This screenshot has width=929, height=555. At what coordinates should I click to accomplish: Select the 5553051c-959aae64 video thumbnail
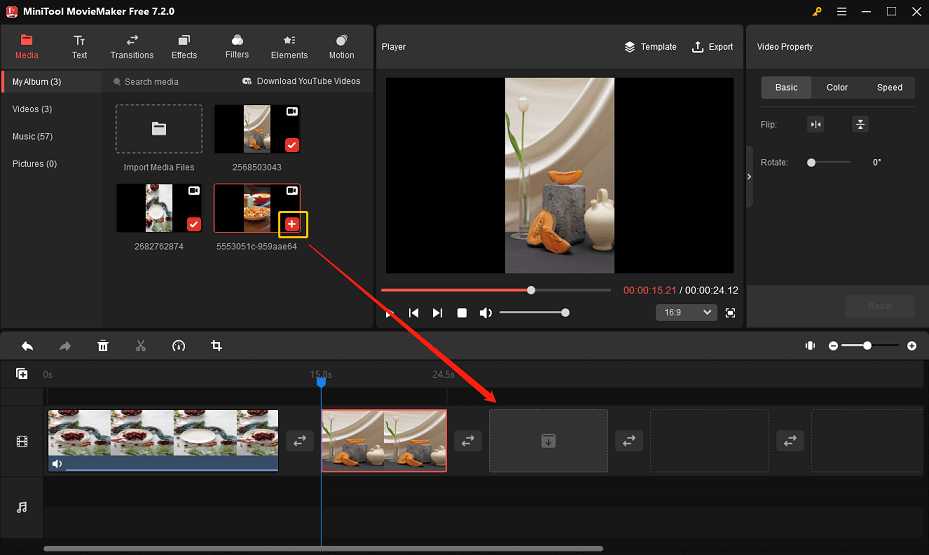pos(257,208)
